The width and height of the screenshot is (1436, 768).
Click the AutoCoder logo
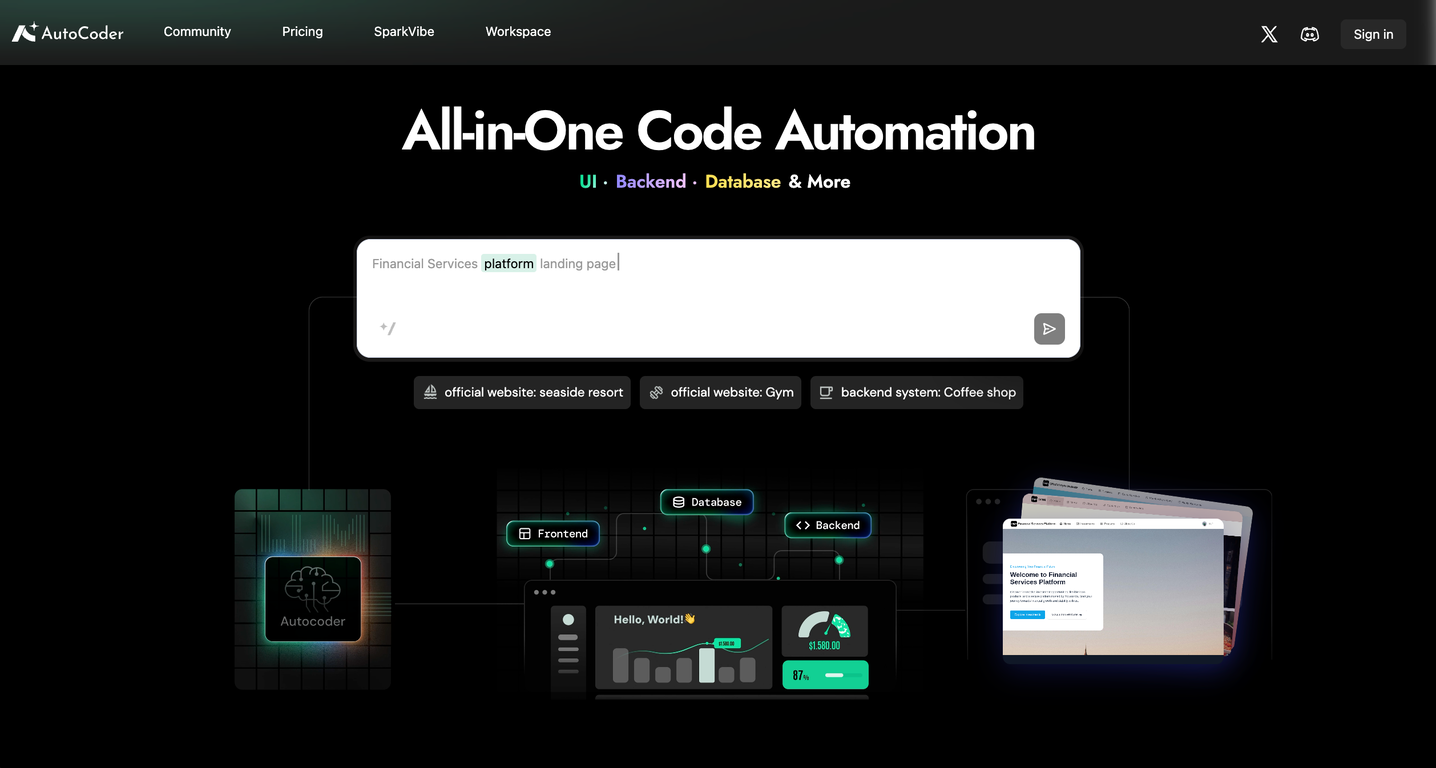[x=68, y=33]
